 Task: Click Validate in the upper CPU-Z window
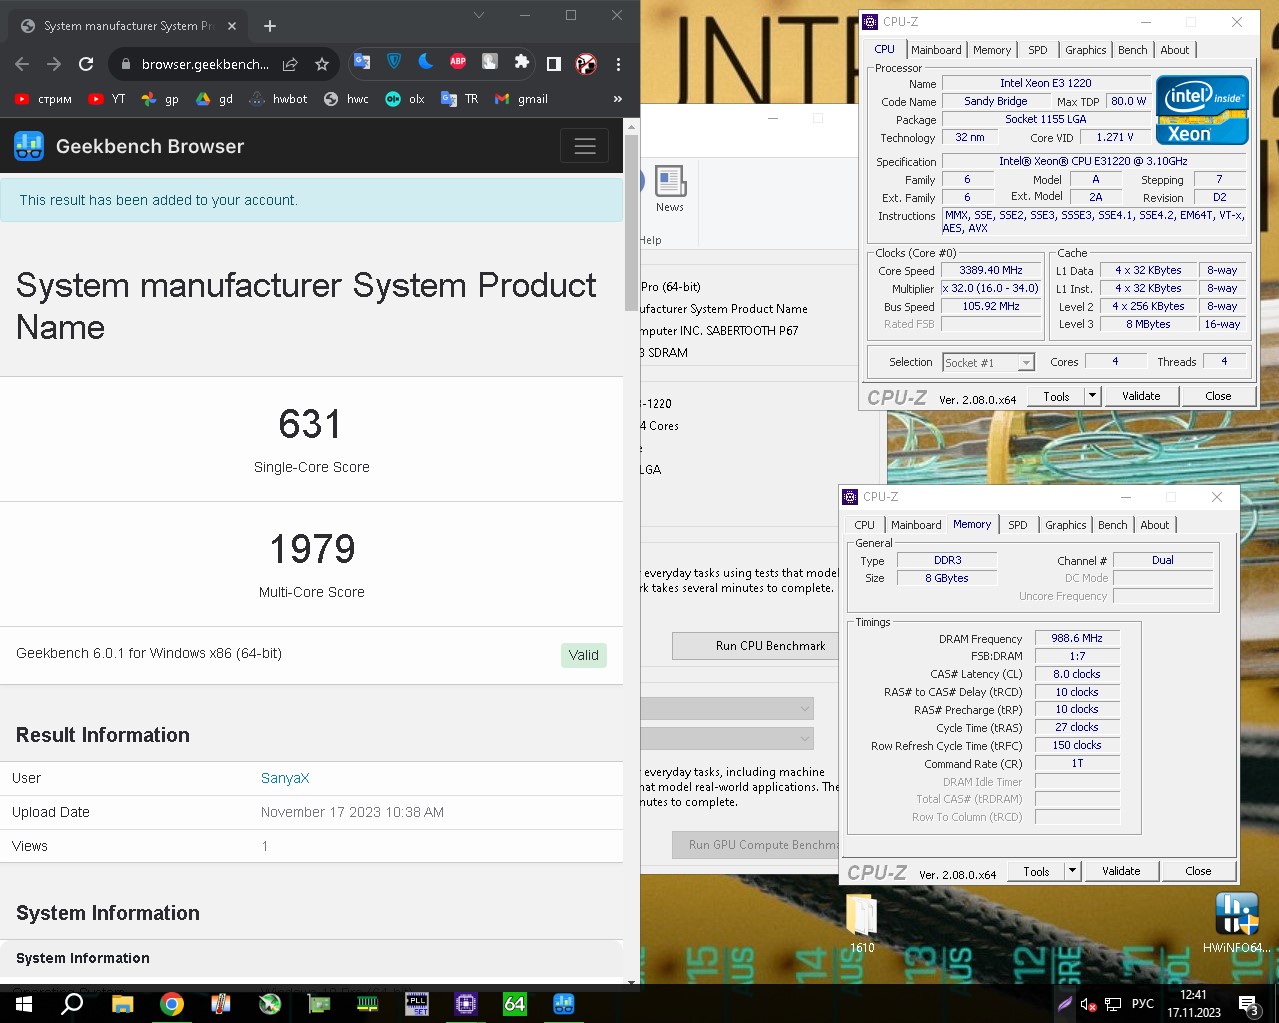pos(1141,396)
